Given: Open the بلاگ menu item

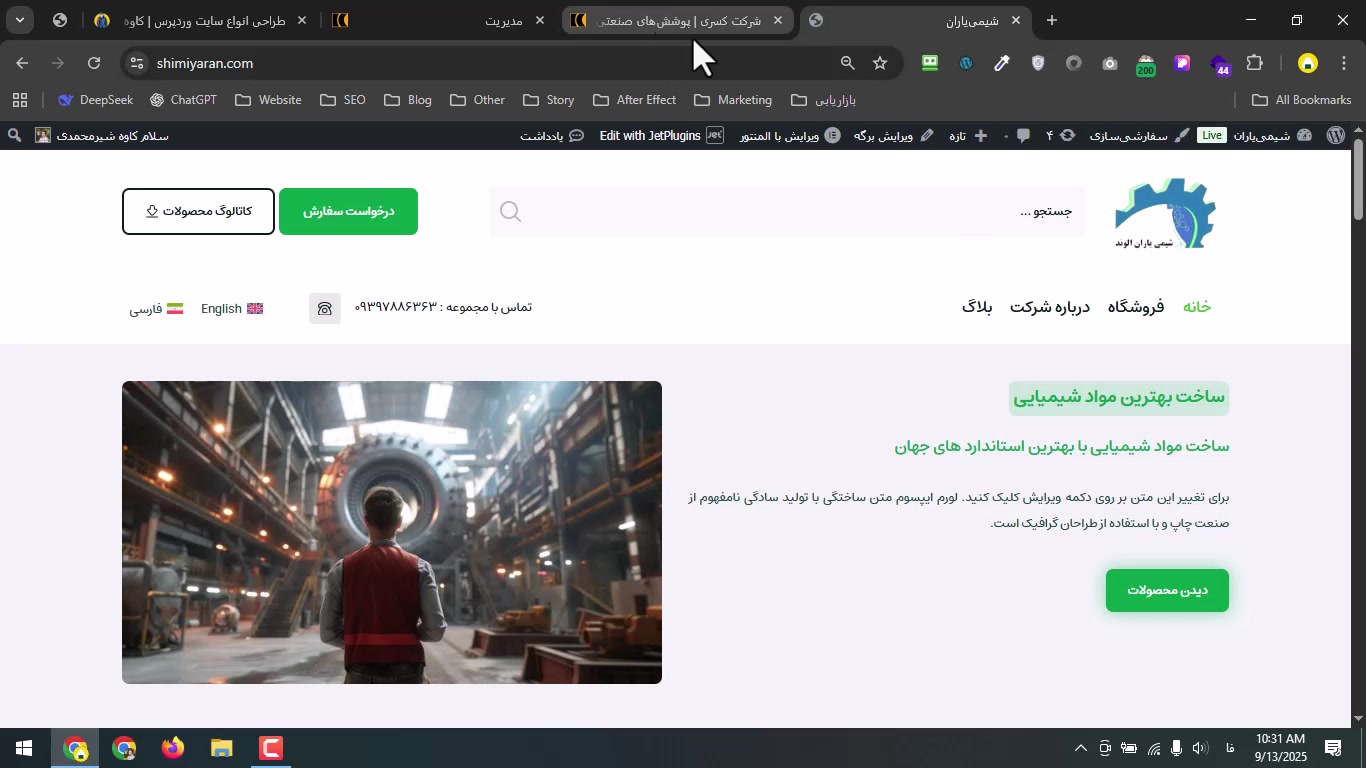Looking at the screenshot, I should click(x=977, y=307).
